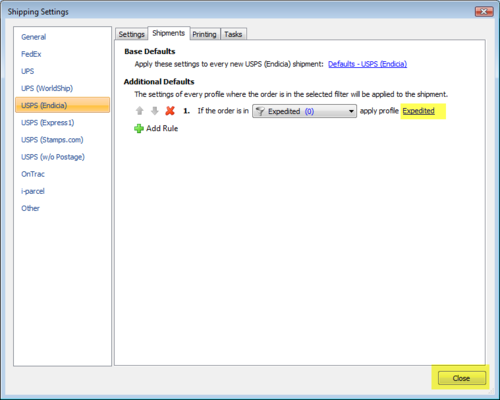Delete rule 1 with the red X
Viewport: 500px width, 400px height.
170,111
